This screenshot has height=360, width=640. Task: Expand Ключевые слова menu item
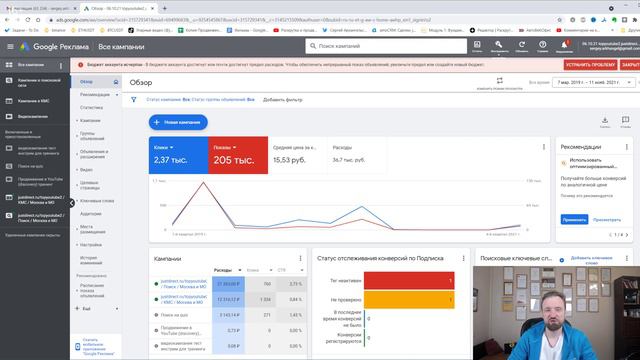(x=97, y=201)
